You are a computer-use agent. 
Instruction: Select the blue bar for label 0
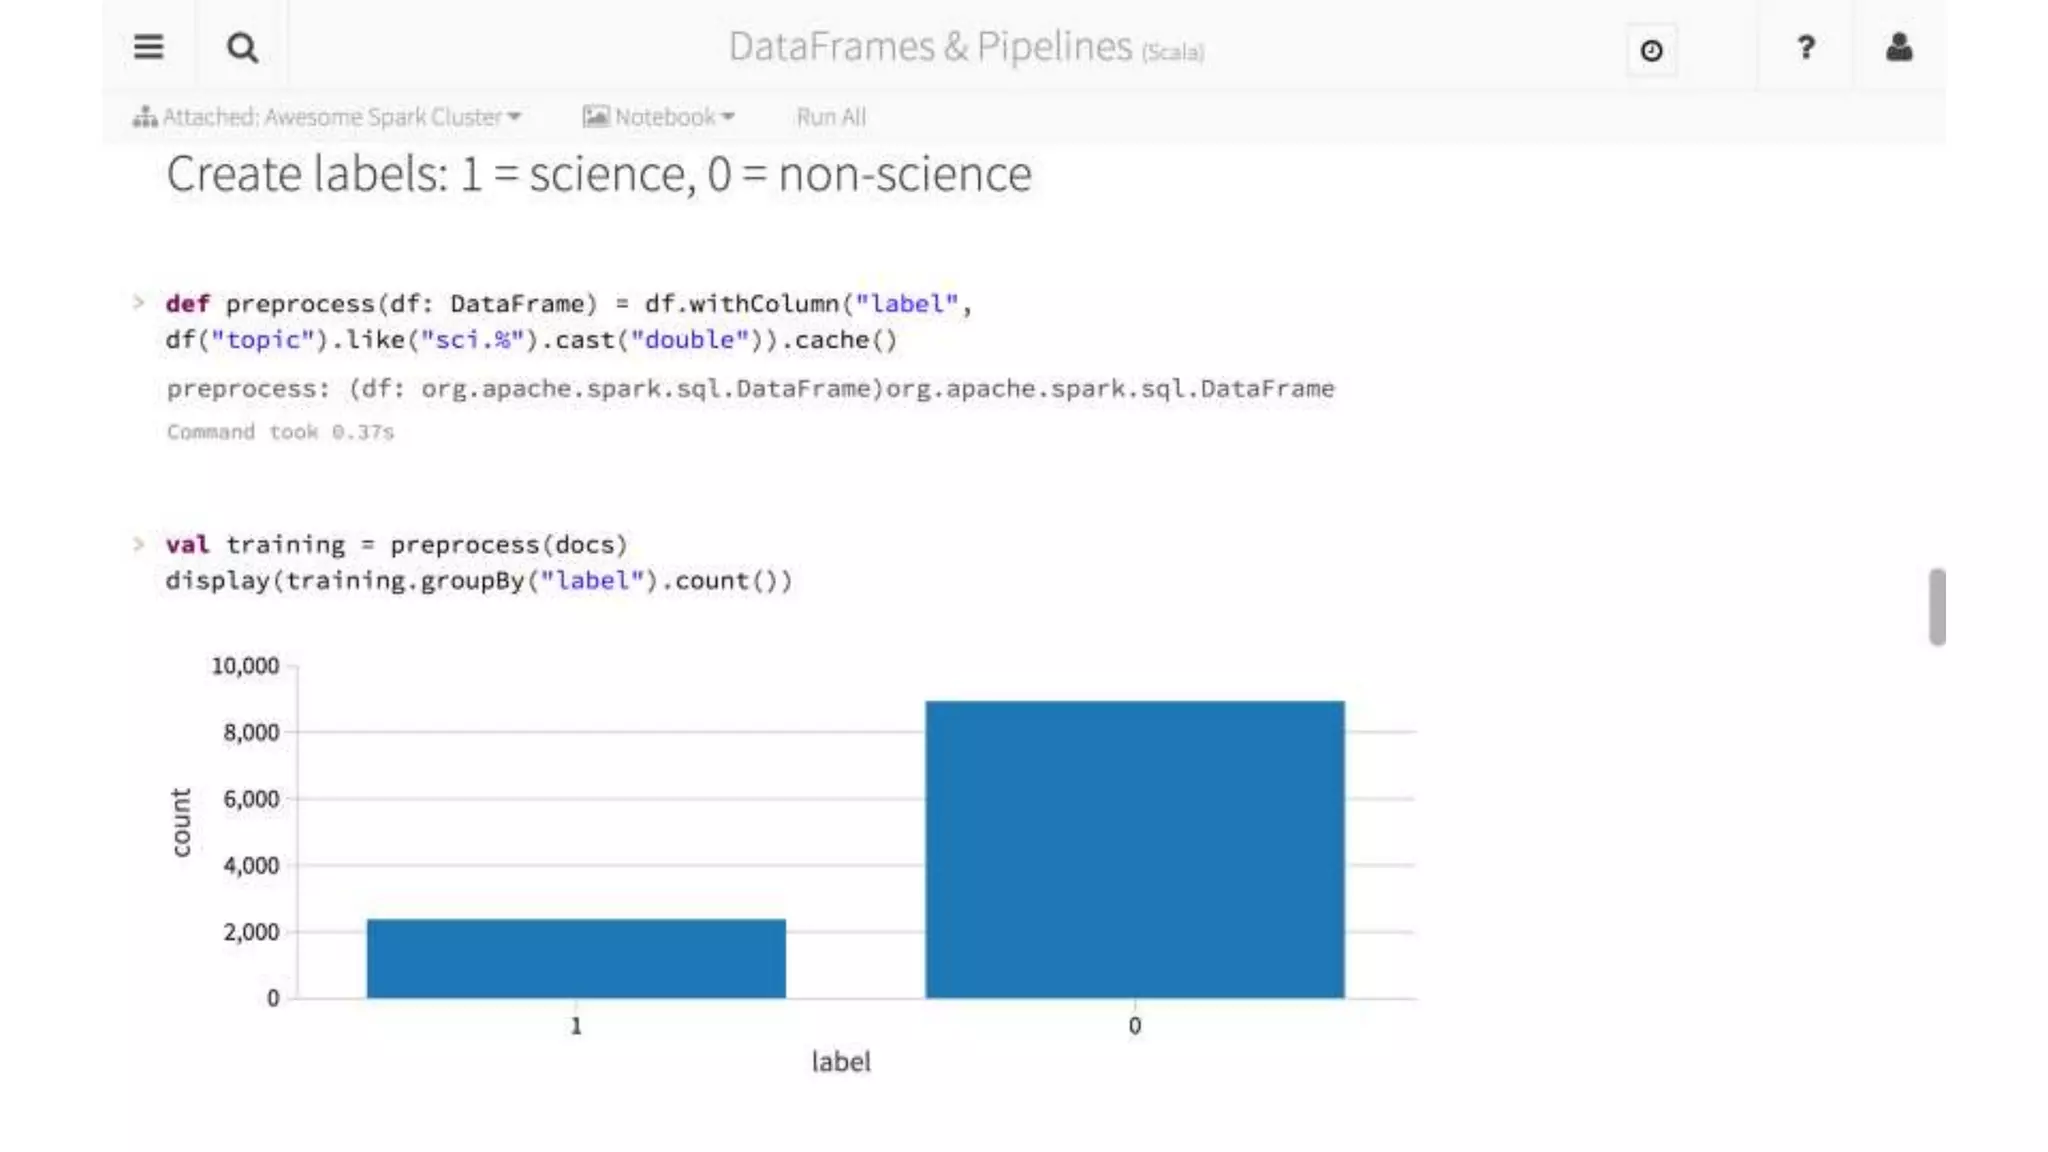click(1135, 849)
